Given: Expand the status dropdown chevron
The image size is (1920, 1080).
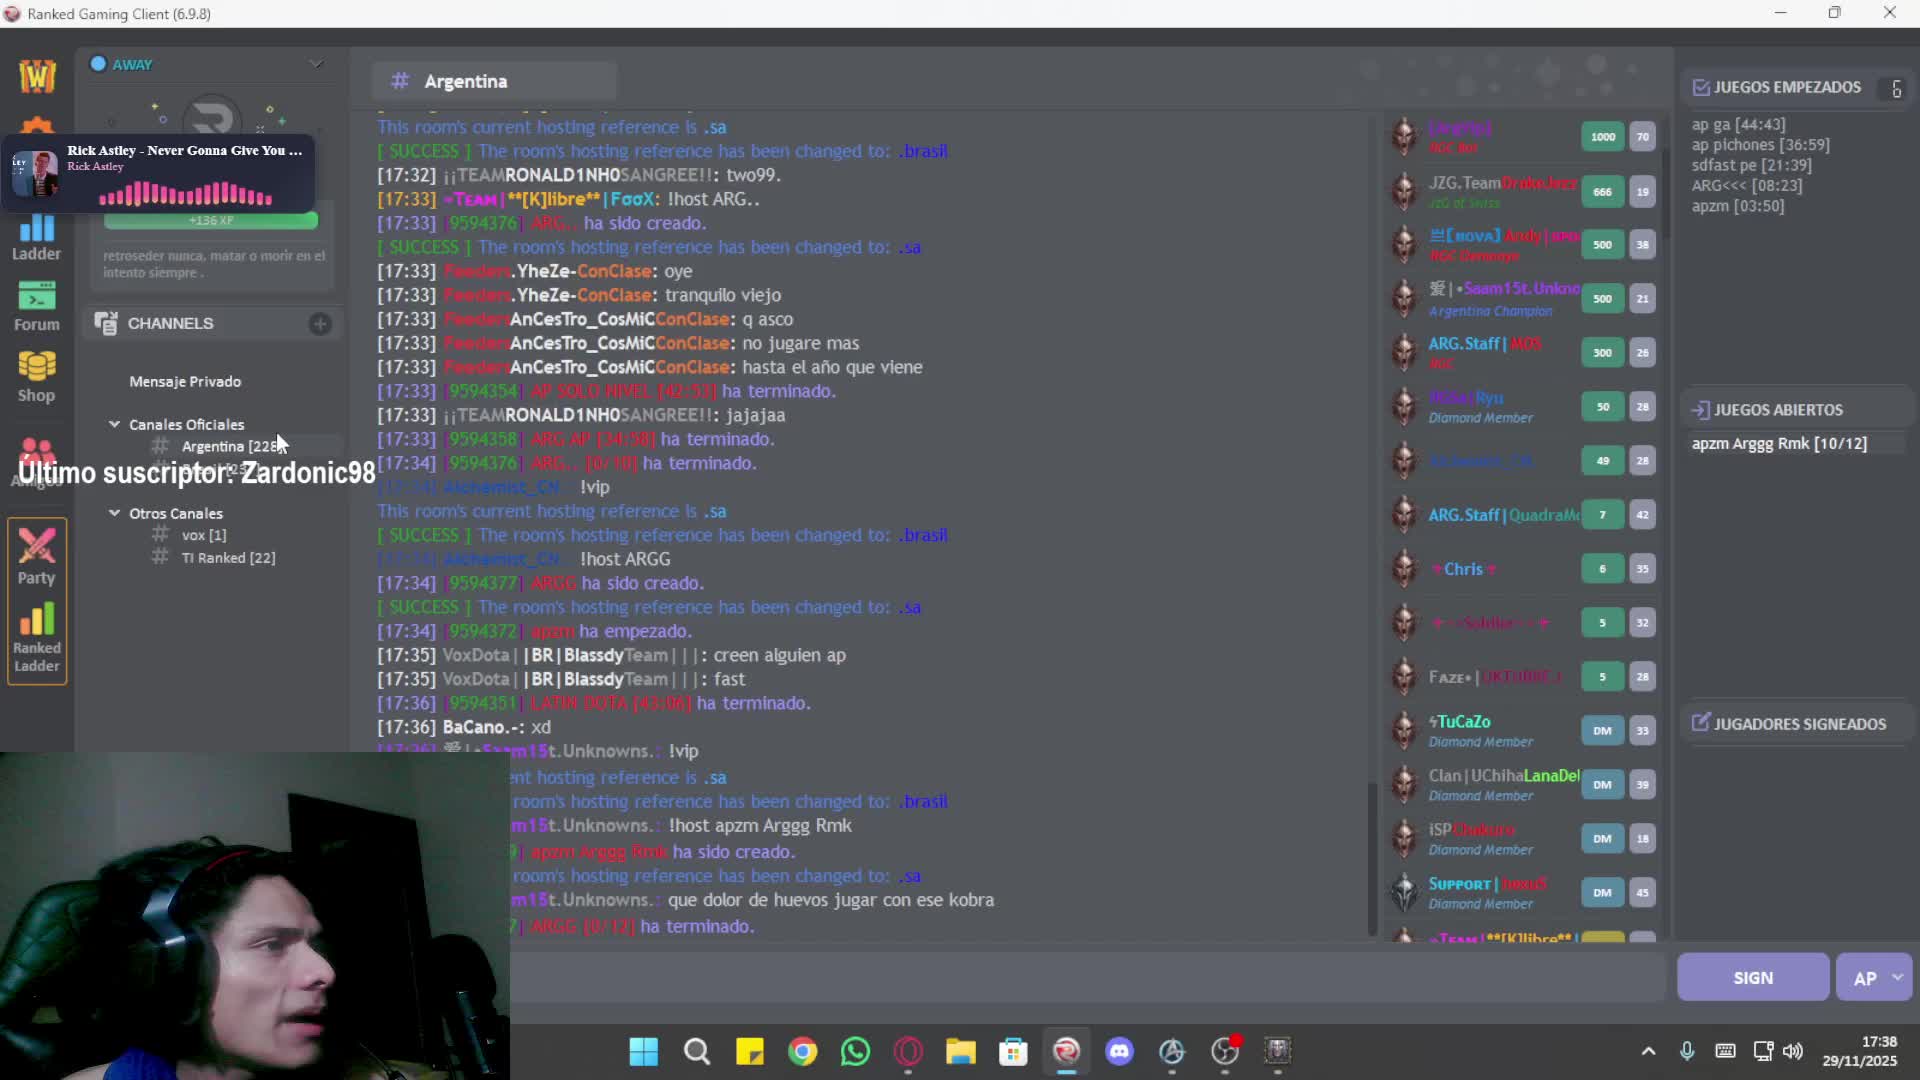Looking at the screenshot, I should (x=316, y=64).
